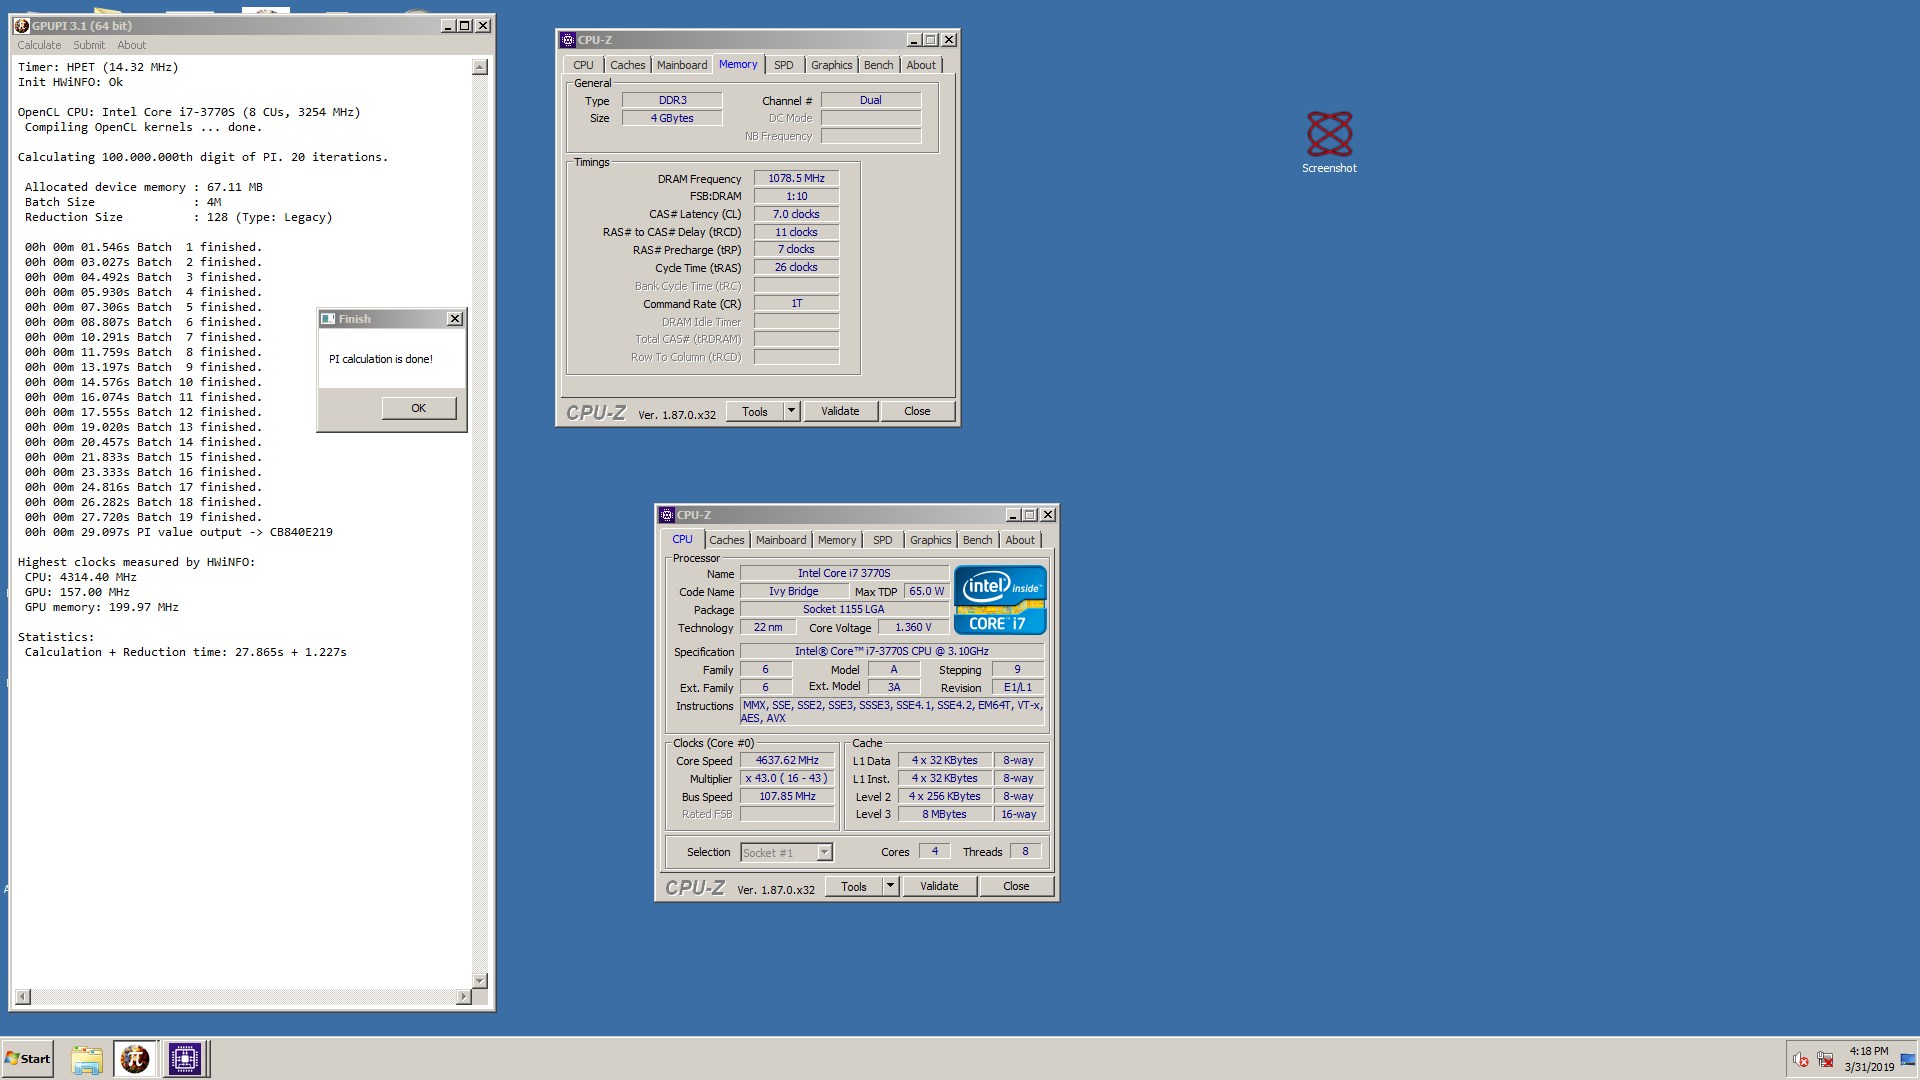Click Validate in upper CPU-Z window

[840, 411]
